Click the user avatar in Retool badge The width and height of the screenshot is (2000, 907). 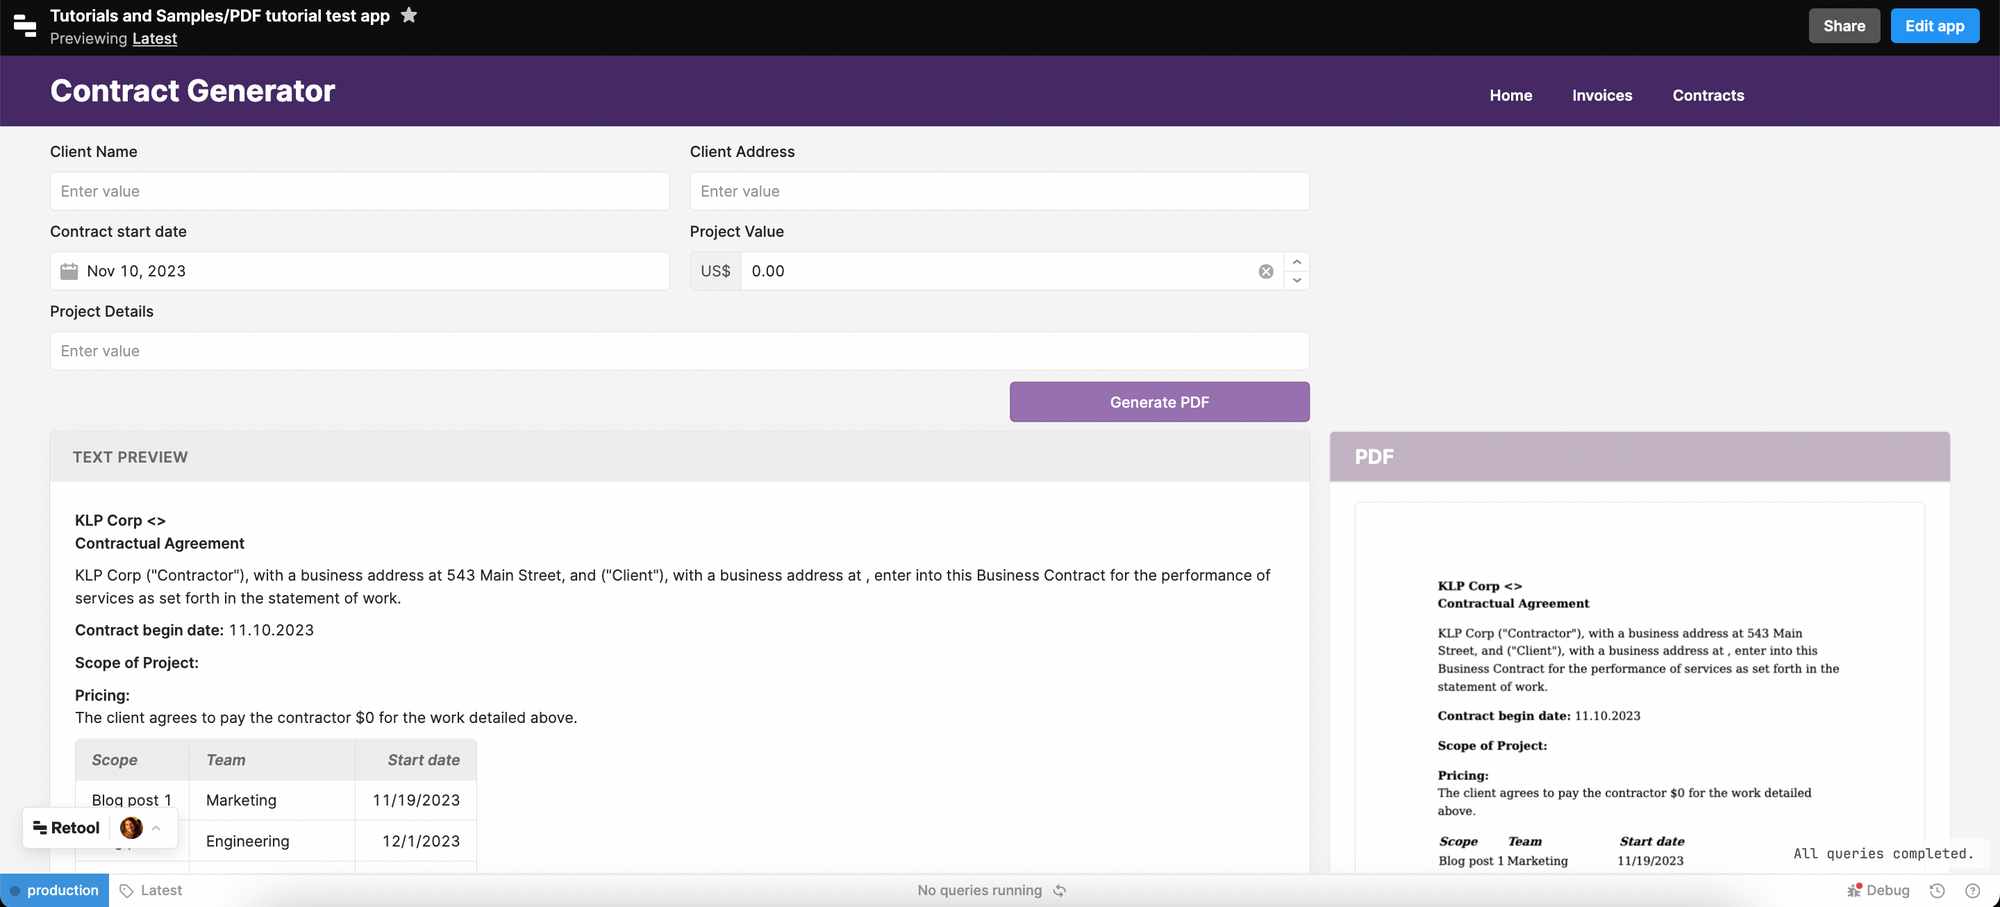pyautogui.click(x=131, y=828)
